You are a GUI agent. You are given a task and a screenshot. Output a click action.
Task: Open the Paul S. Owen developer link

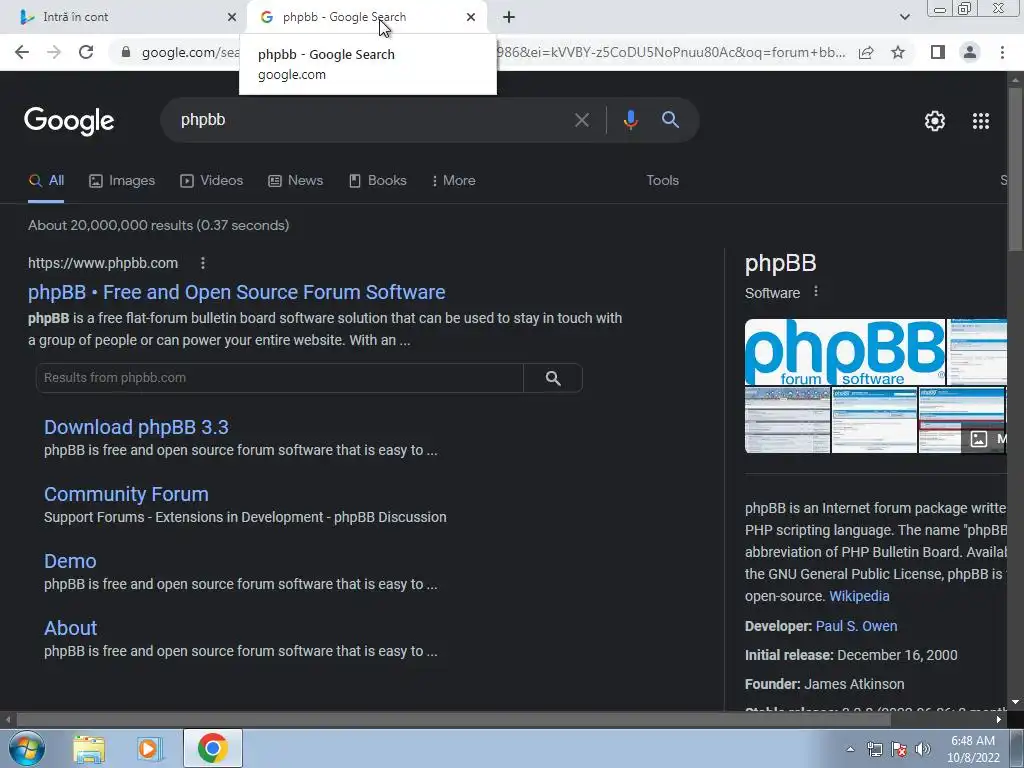click(856, 626)
